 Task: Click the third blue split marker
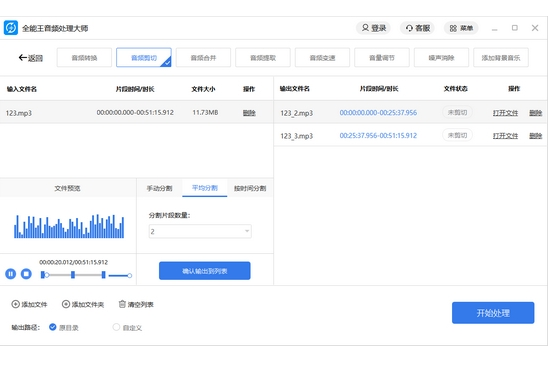point(103,275)
